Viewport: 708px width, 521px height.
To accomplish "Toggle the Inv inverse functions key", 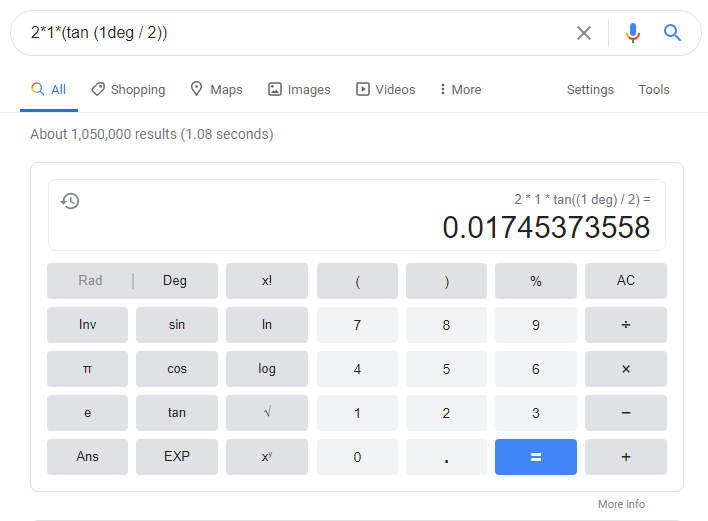I will click(x=87, y=325).
